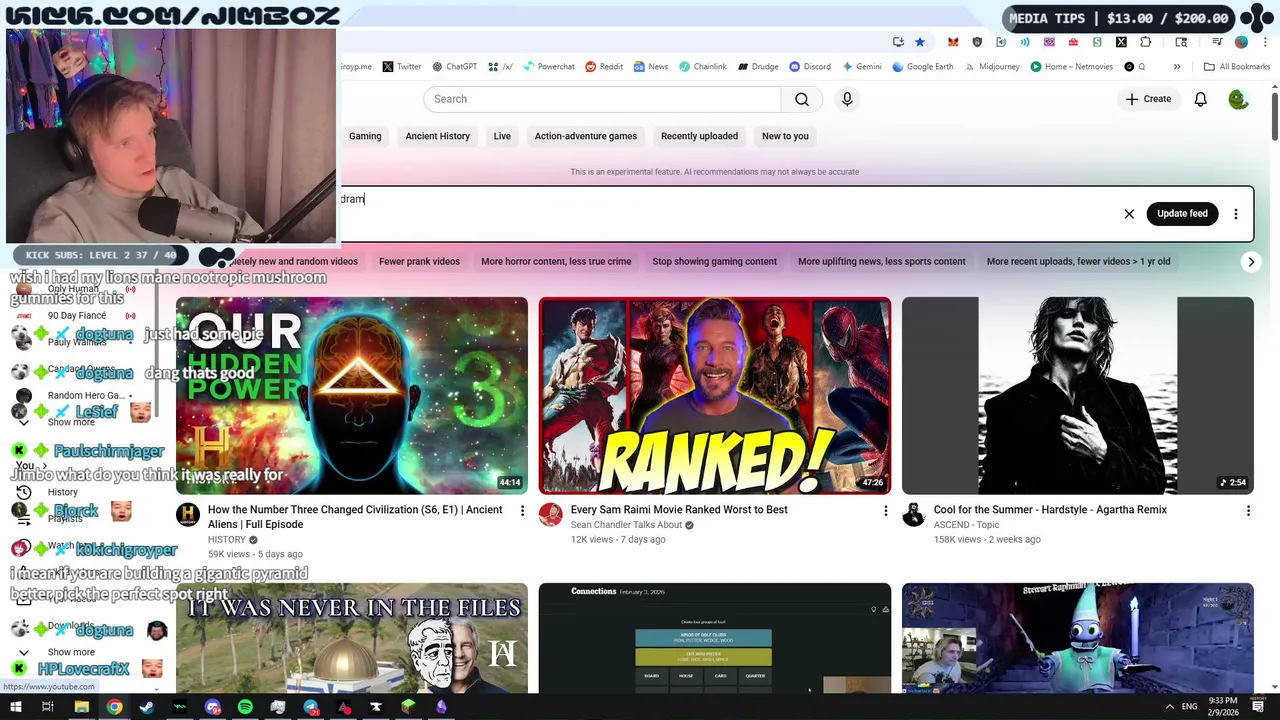Select Recently uploaded chip
Image resolution: width=1280 pixels, height=720 pixels.
point(699,136)
